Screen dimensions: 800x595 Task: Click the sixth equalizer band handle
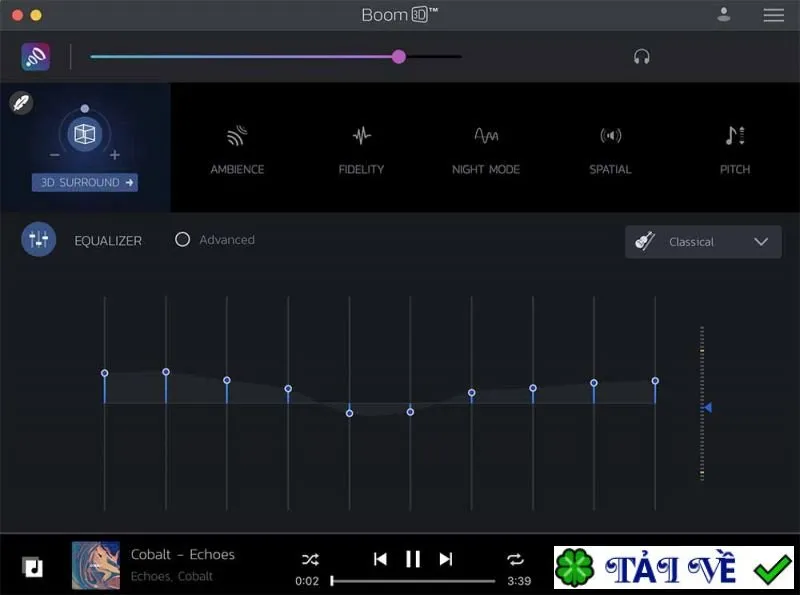pos(410,412)
